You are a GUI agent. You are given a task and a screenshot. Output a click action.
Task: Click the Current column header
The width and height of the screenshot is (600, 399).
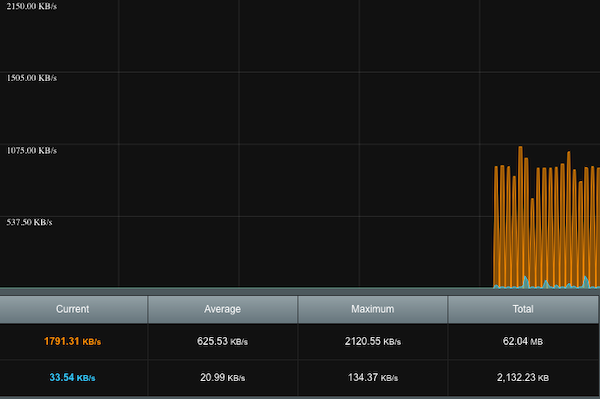(x=73, y=309)
